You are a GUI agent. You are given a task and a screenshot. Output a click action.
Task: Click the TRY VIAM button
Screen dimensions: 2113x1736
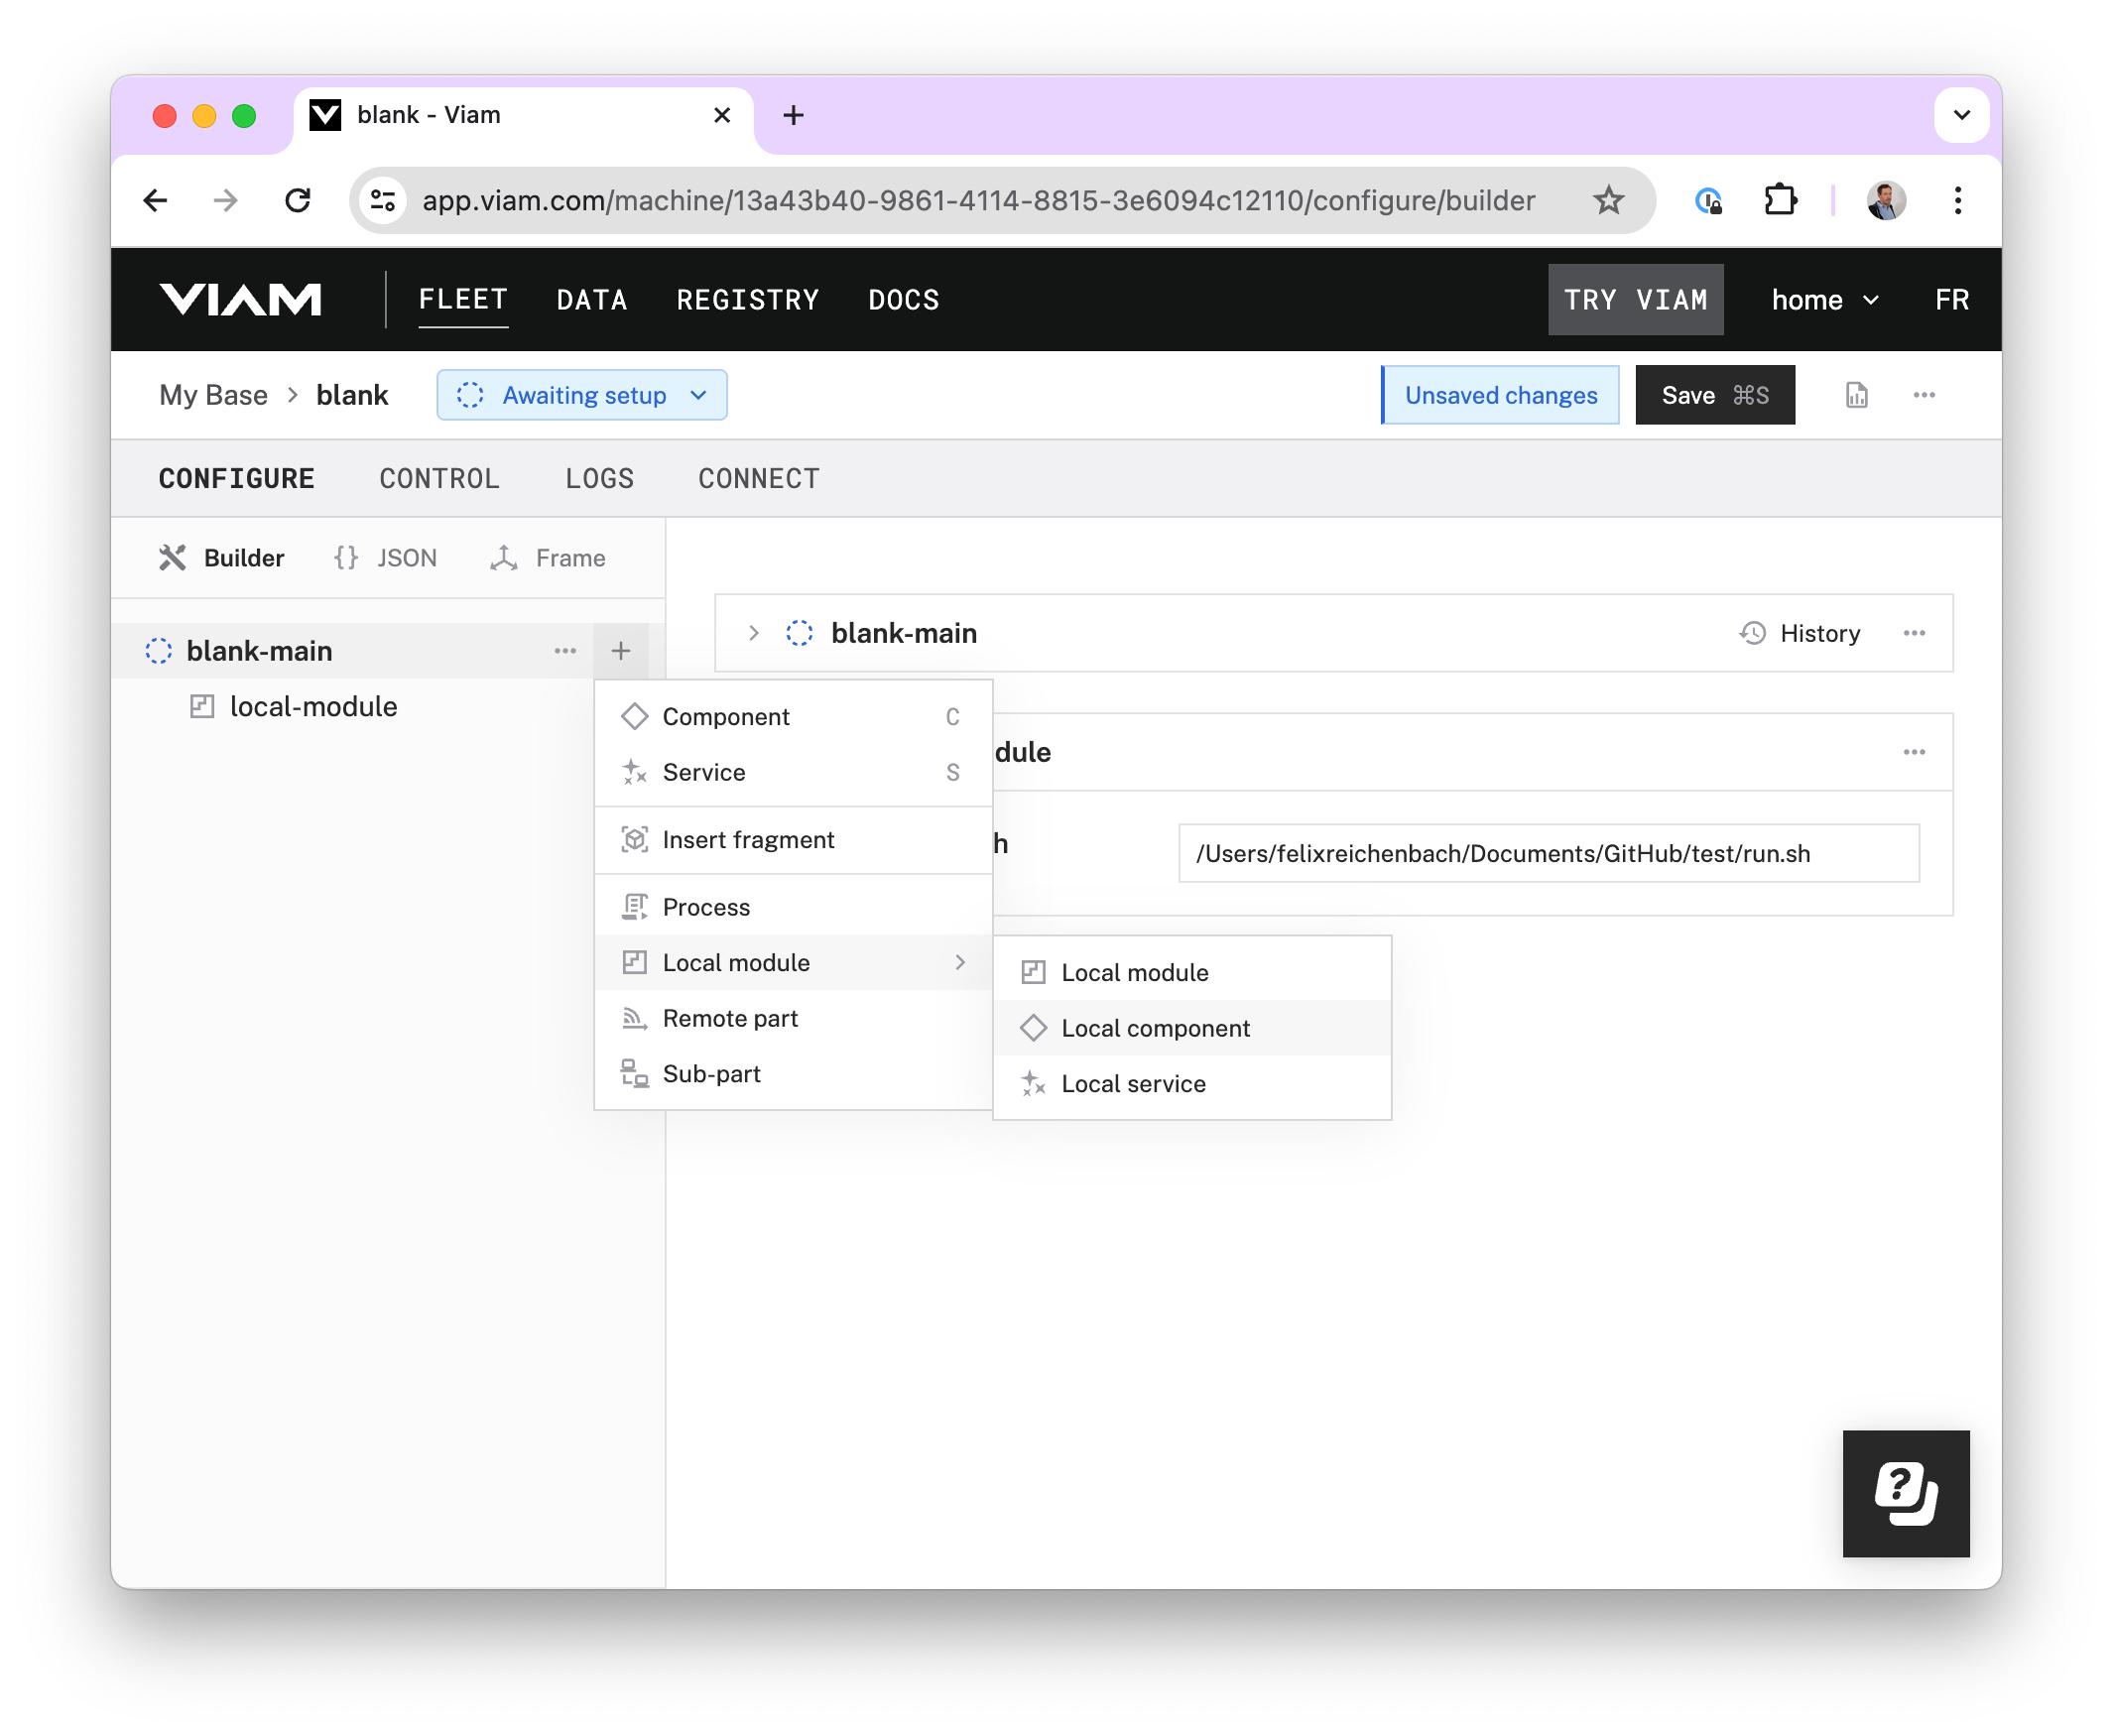point(1634,299)
